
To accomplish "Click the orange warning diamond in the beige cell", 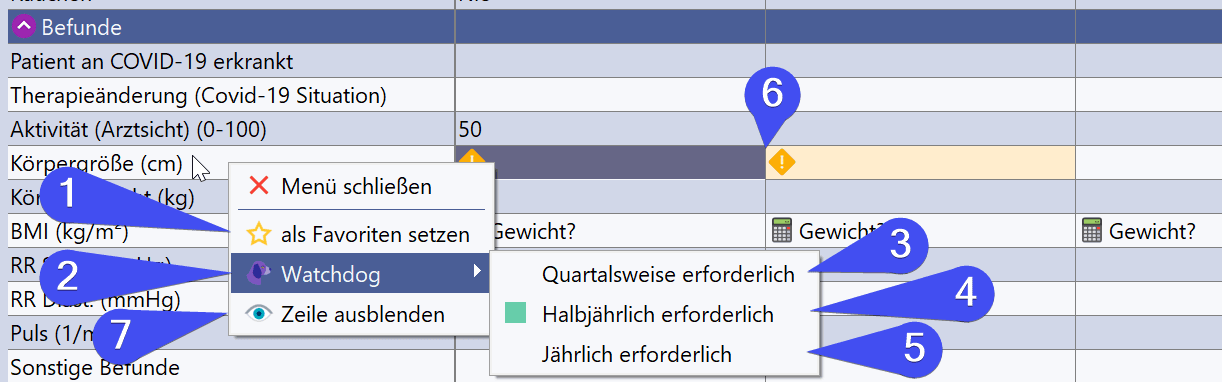I will click(x=782, y=162).
